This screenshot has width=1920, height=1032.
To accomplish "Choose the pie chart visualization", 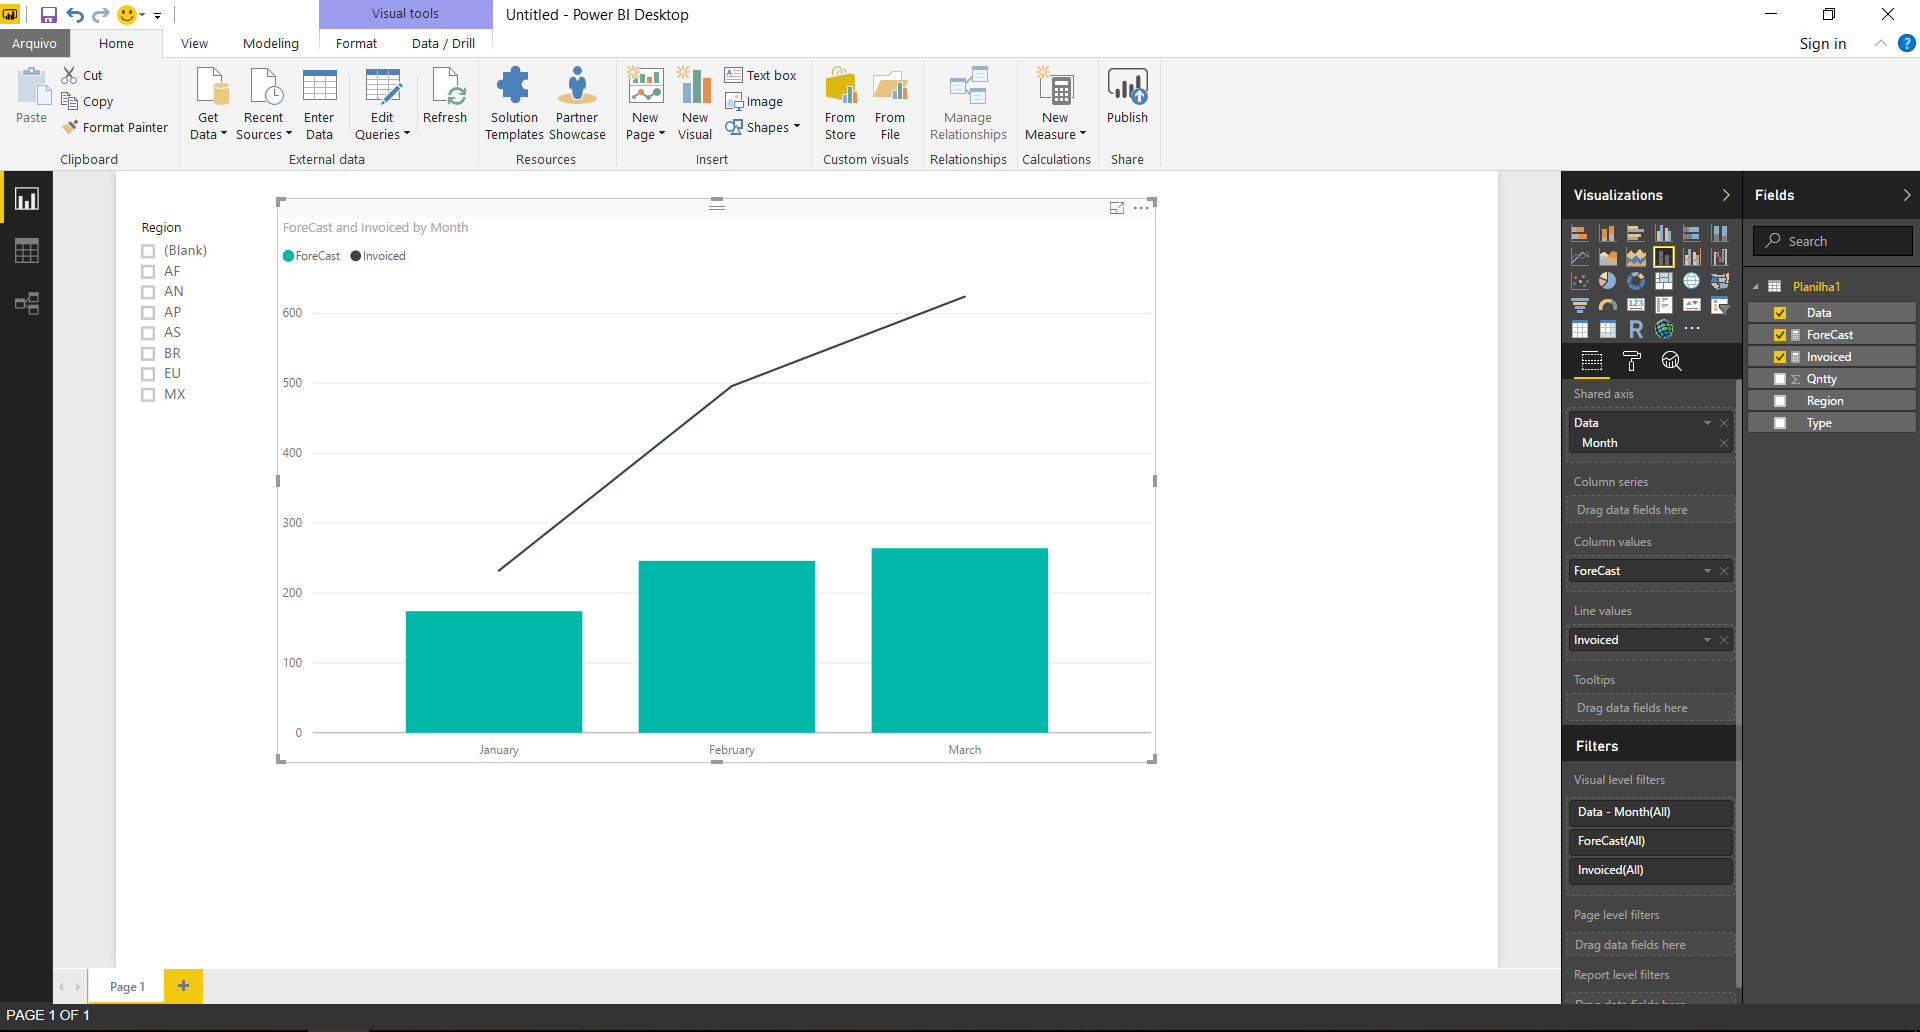I will pyautogui.click(x=1608, y=281).
